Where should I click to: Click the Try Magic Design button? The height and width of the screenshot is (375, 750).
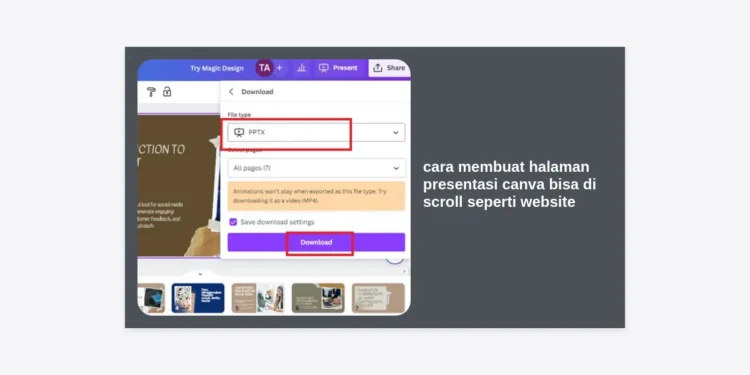(217, 68)
